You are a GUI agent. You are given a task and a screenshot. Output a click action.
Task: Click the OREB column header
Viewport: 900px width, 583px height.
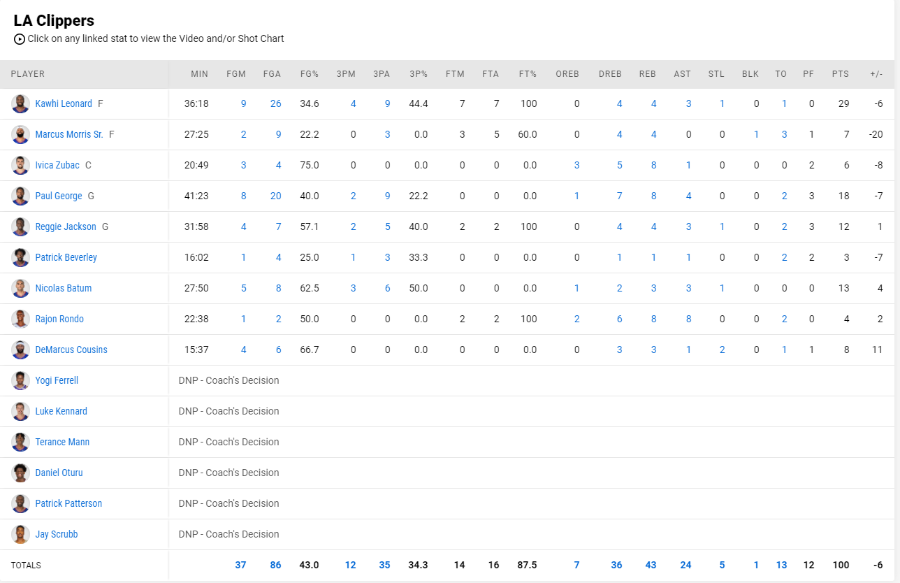pos(567,74)
